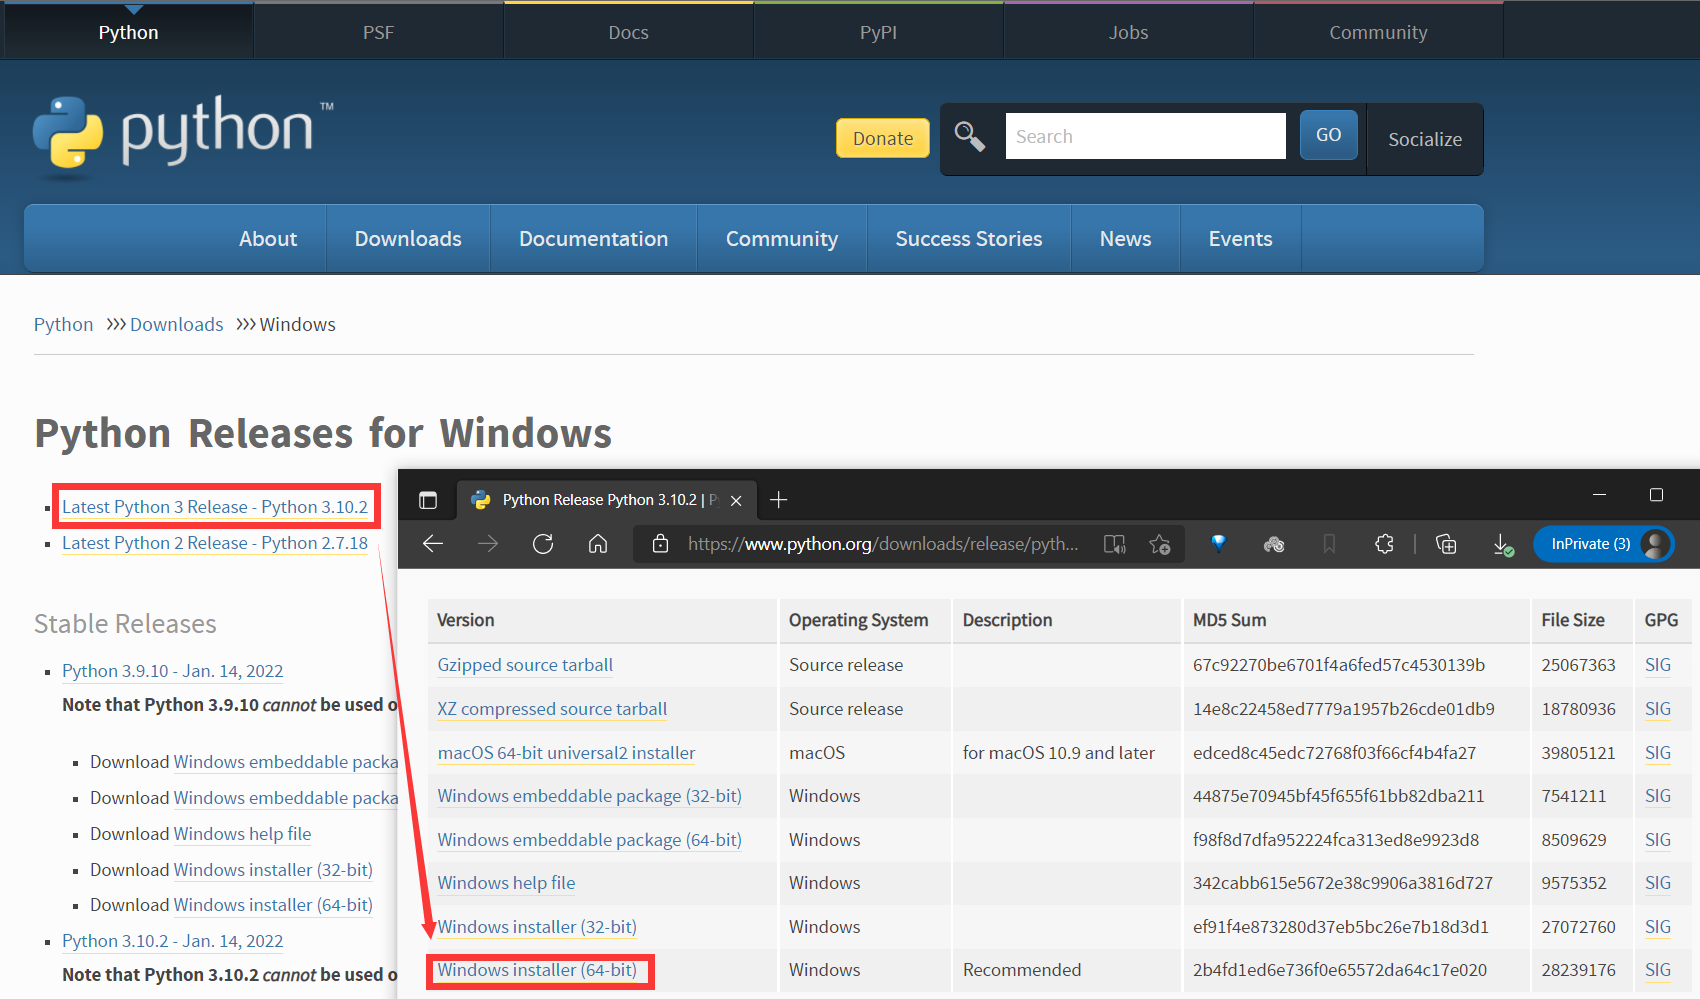Maximize the Edge browser window
1700x999 pixels.
1656,495
